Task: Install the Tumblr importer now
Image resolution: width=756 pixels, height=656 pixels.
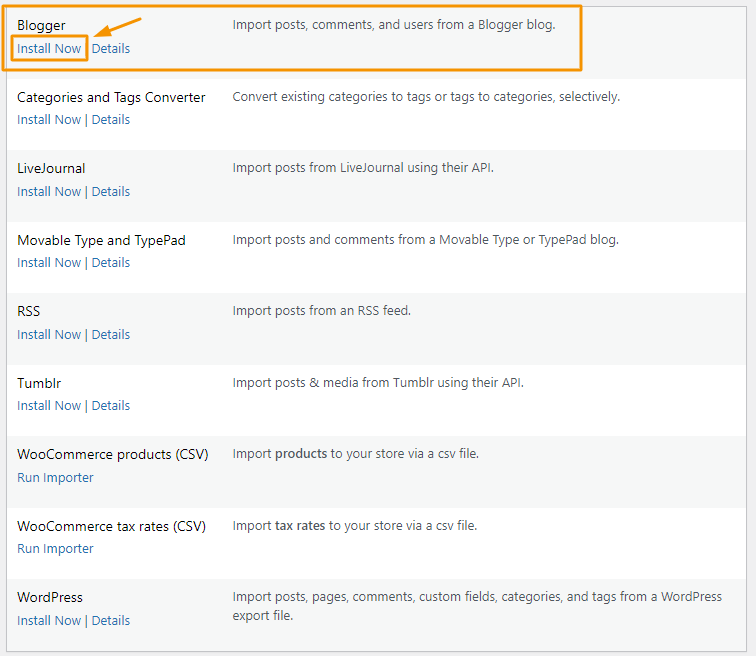Action: 49,406
